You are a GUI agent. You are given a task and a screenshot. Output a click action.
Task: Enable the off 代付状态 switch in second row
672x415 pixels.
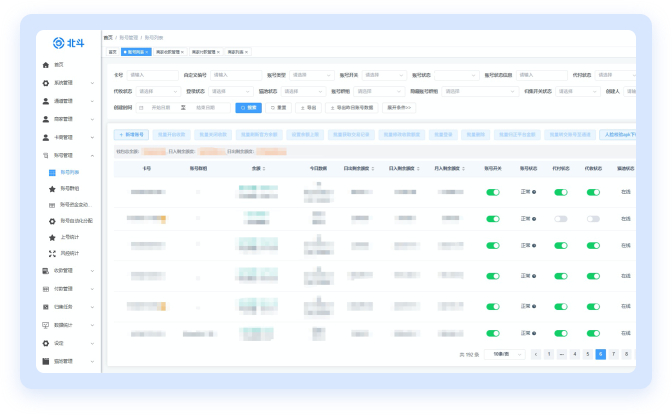(560, 218)
